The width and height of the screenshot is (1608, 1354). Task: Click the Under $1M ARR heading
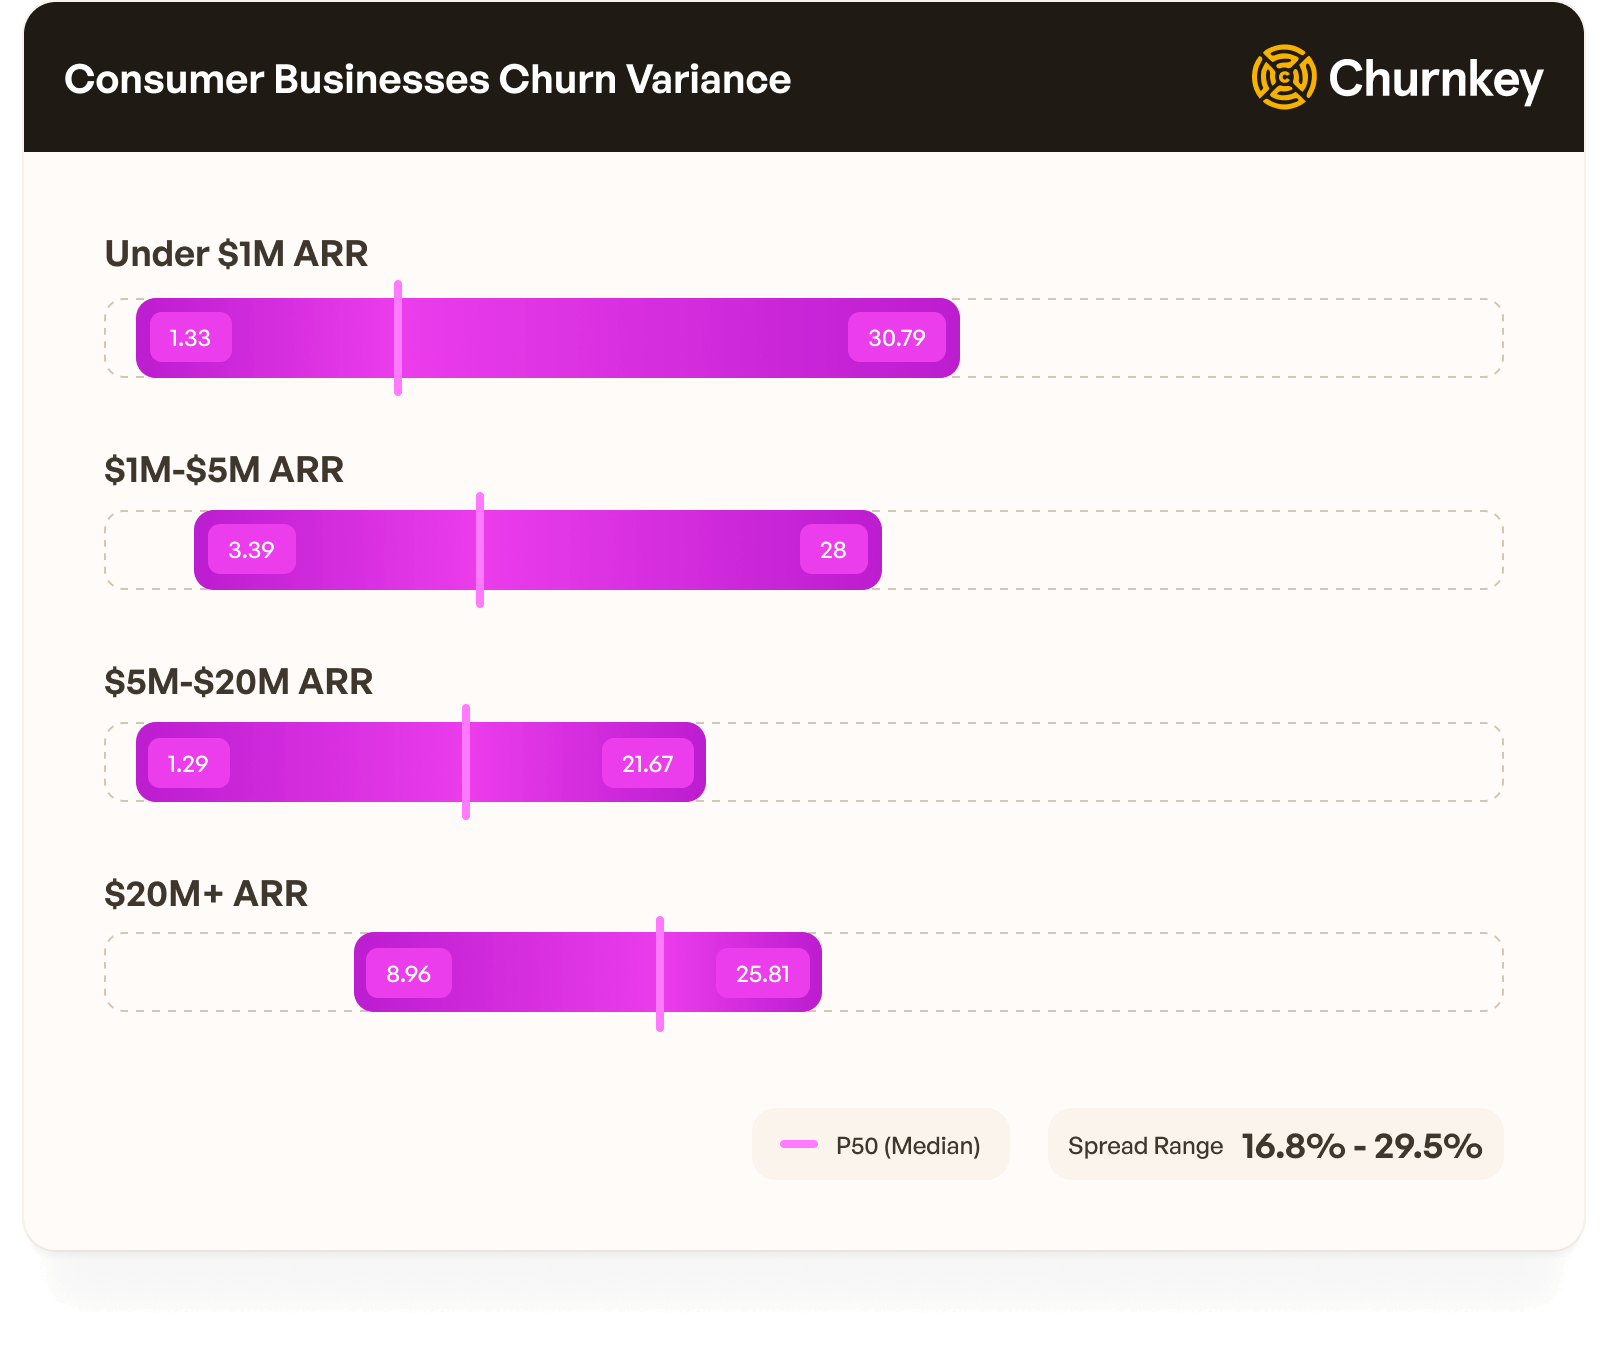point(236,254)
